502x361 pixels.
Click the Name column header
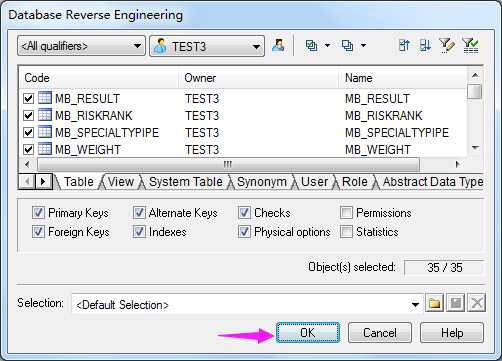pos(403,78)
